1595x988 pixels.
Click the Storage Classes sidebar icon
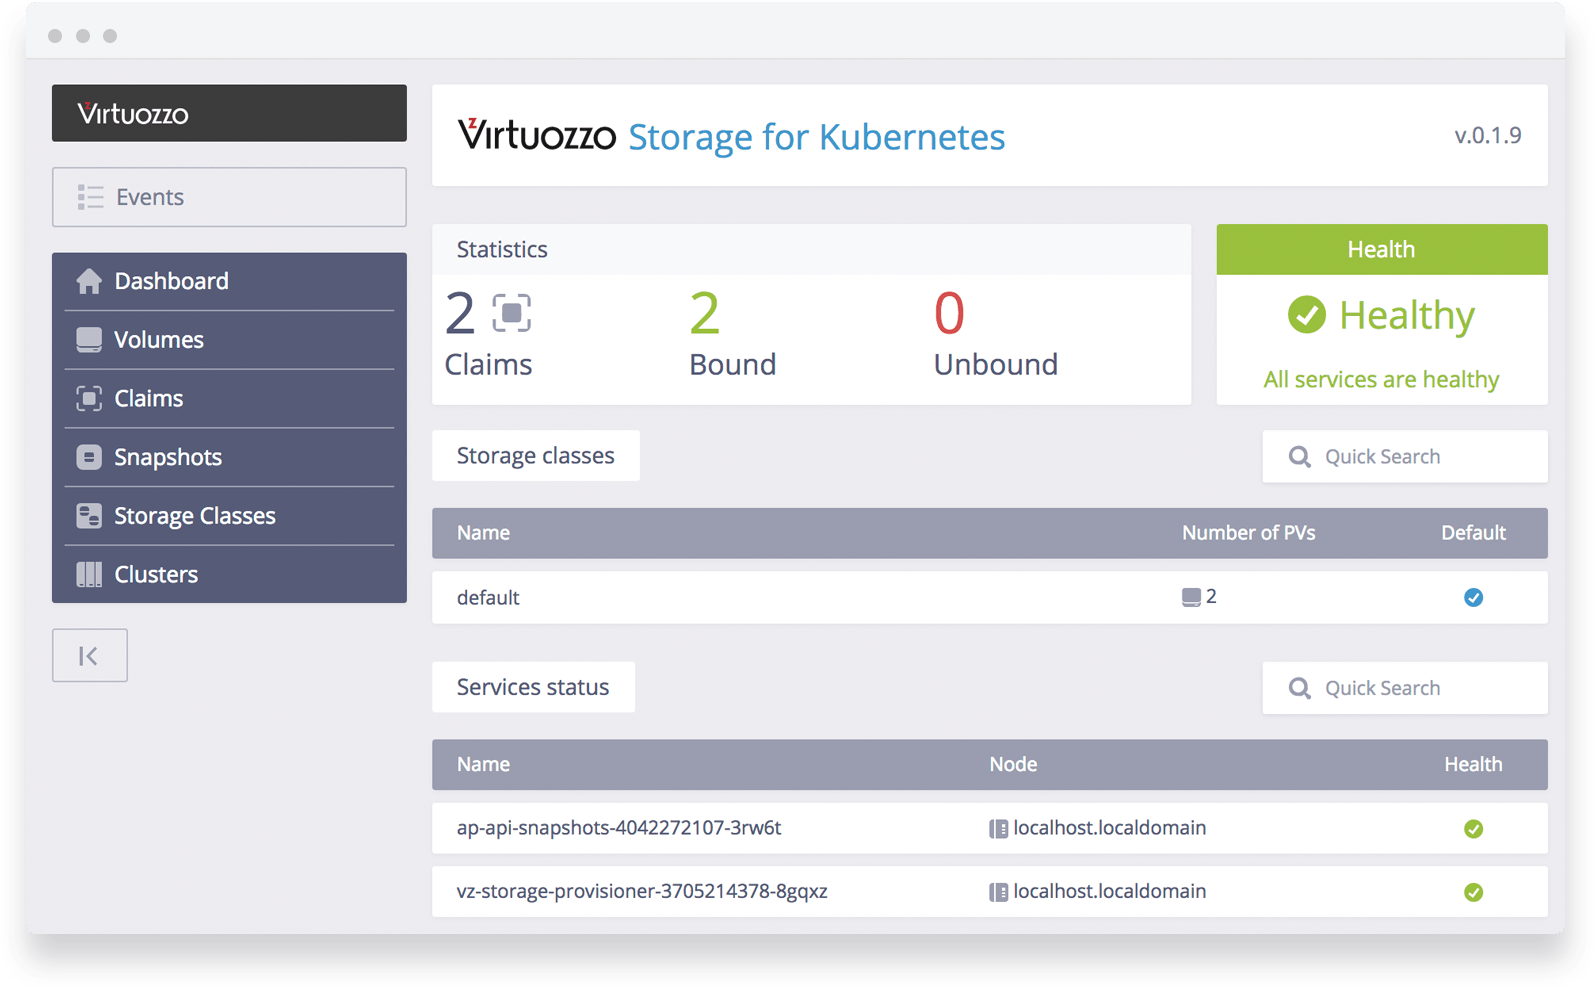coord(89,516)
